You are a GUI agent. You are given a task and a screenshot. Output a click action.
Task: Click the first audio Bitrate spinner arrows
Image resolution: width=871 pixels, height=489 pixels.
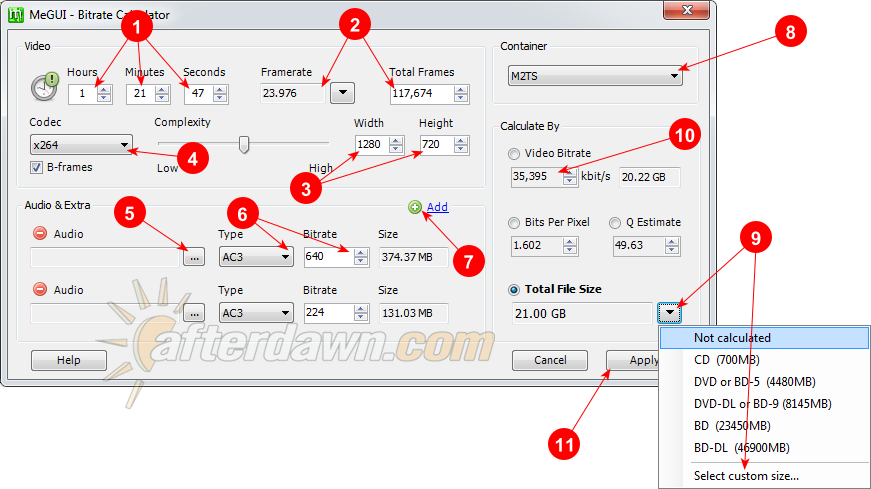tap(361, 257)
